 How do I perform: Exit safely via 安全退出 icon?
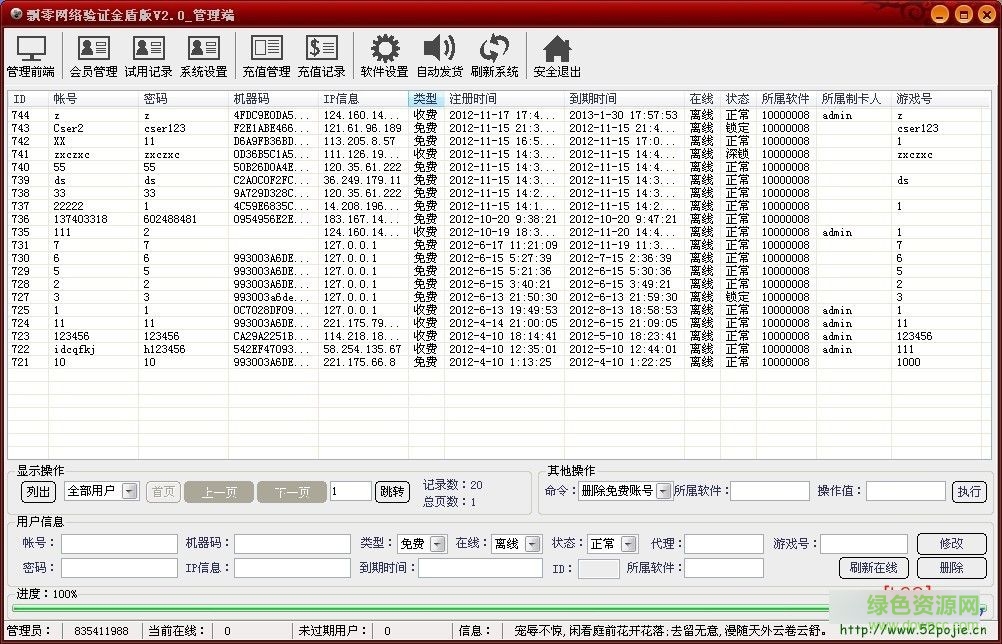556,55
